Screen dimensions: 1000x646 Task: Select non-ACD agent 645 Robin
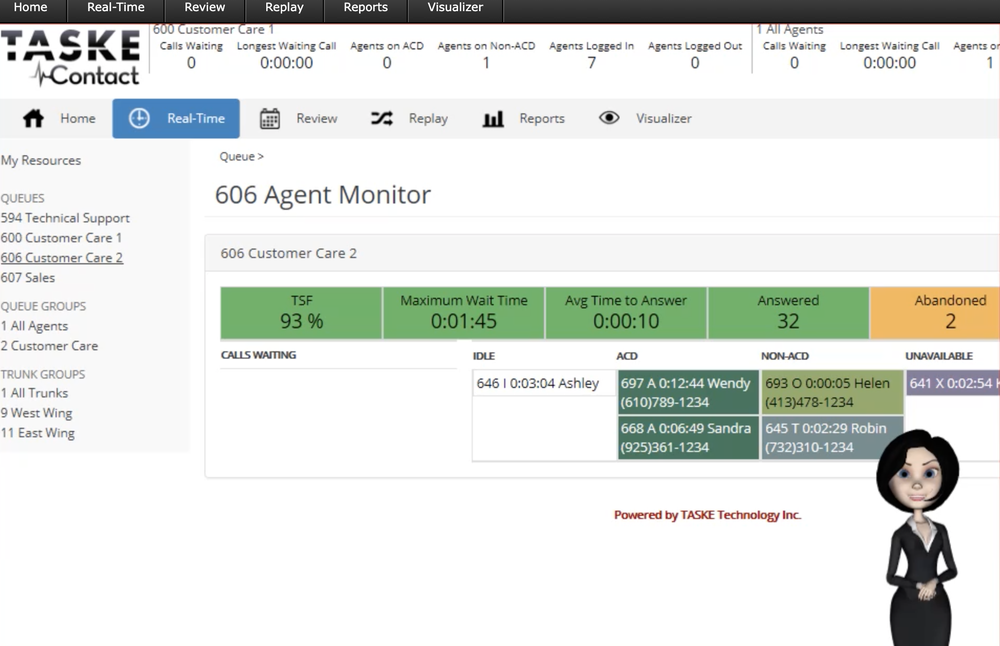832,437
